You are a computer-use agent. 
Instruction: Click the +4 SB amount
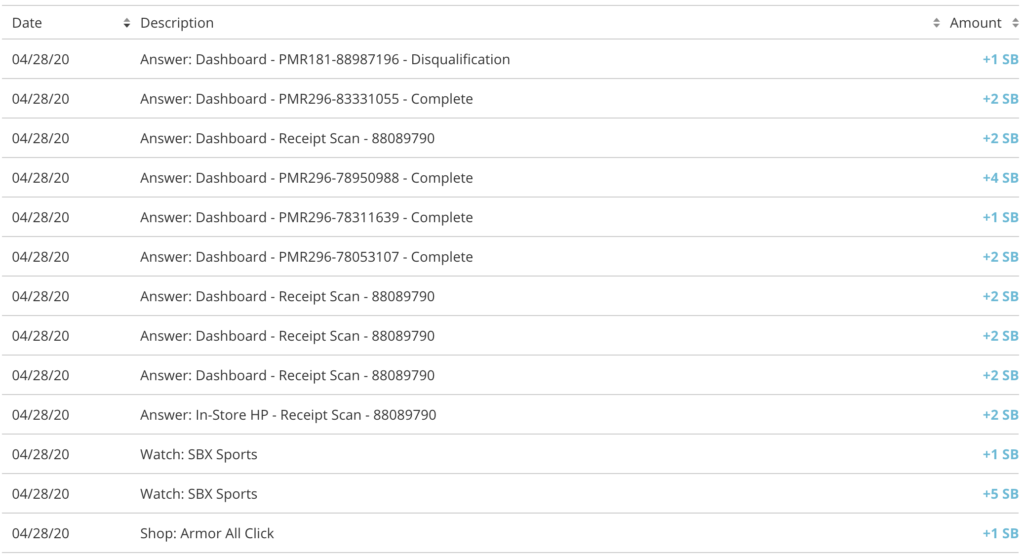tap(1000, 178)
